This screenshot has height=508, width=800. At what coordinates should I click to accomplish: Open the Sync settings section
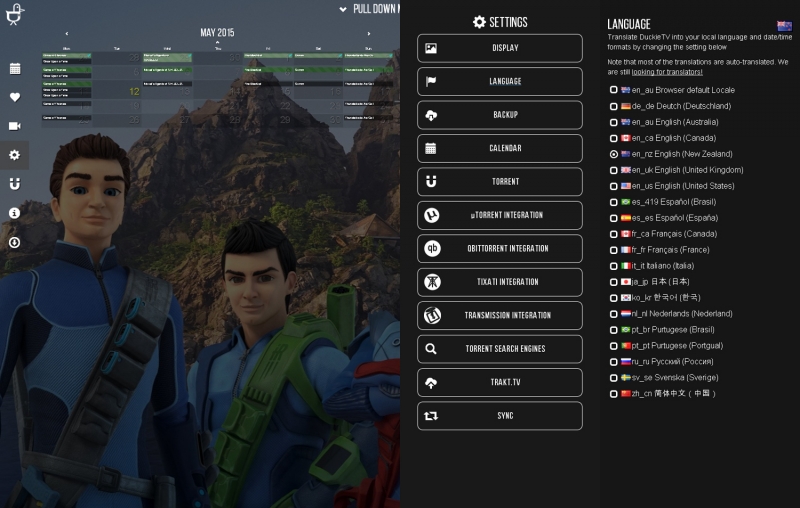pyautogui.click(x=499, y=416)
